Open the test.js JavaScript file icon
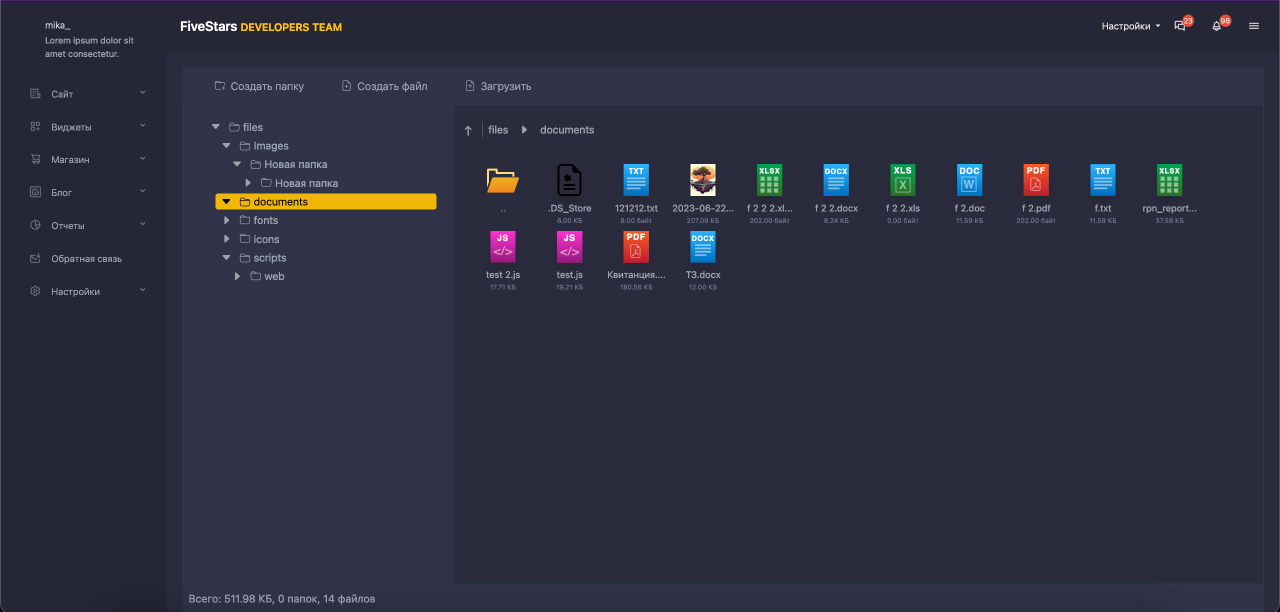 [x=569, y=246]
